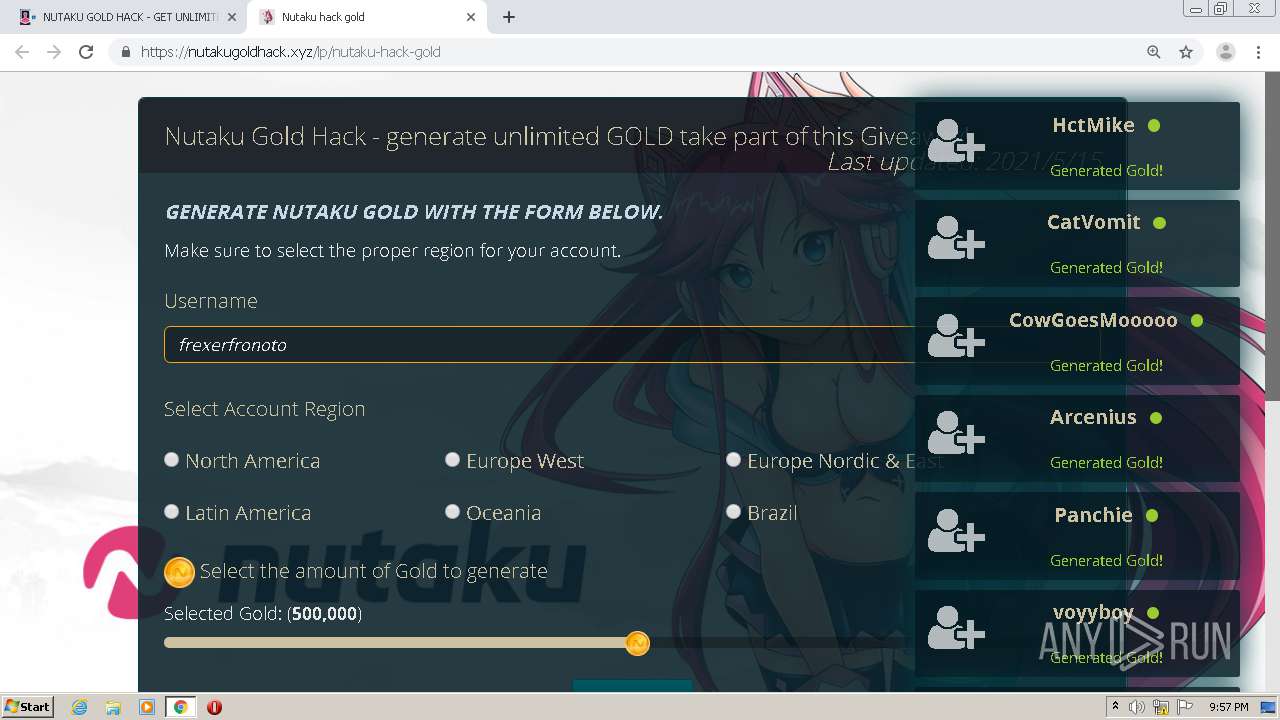Image resolution: width=1280 pixels, height=720 pixels.
Task: Open the File Explorer folder taskbar icon
Action: pos(113,707)
